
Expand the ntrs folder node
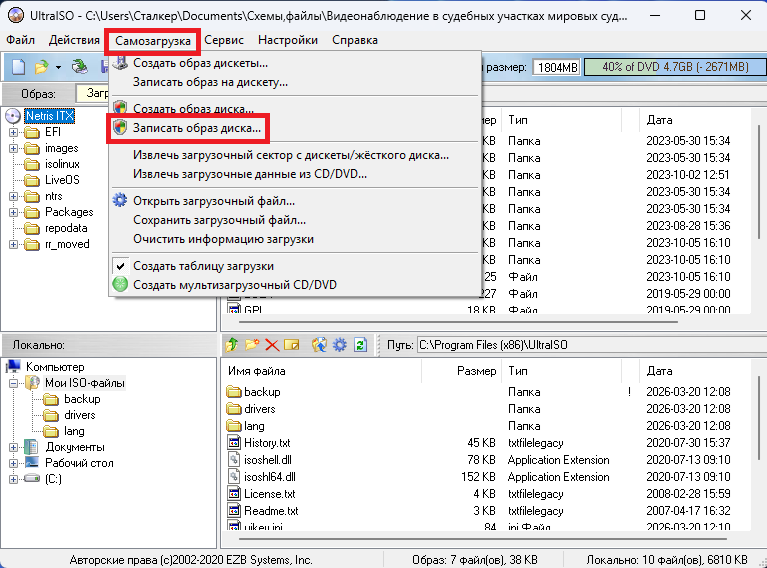(13, 196)
